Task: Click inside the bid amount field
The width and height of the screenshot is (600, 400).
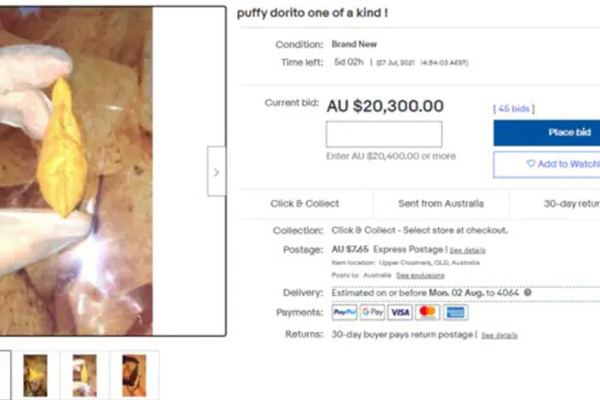Action: [384, 134]
